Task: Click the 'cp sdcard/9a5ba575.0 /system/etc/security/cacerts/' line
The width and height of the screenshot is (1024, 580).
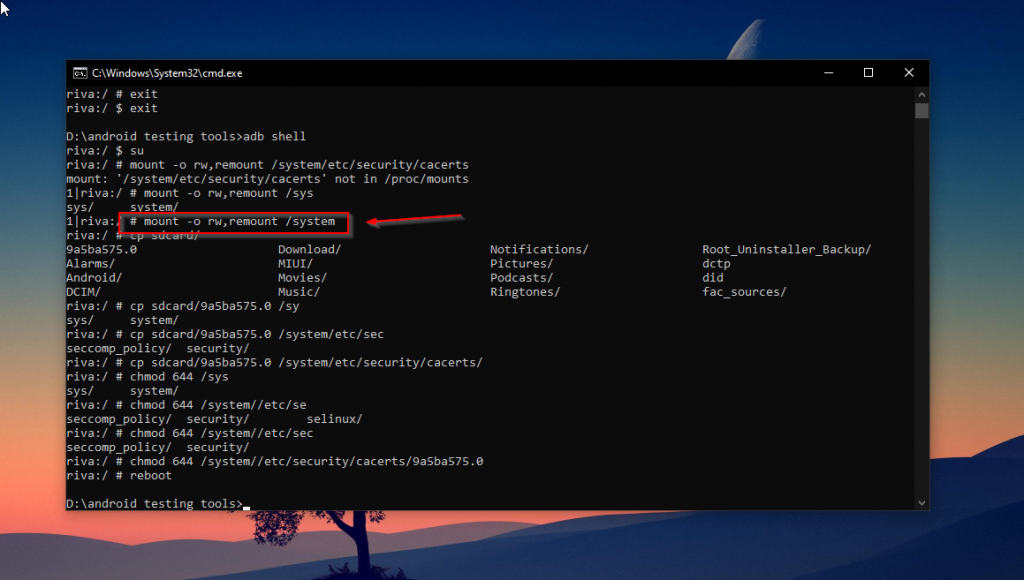Action: [274, 362]
